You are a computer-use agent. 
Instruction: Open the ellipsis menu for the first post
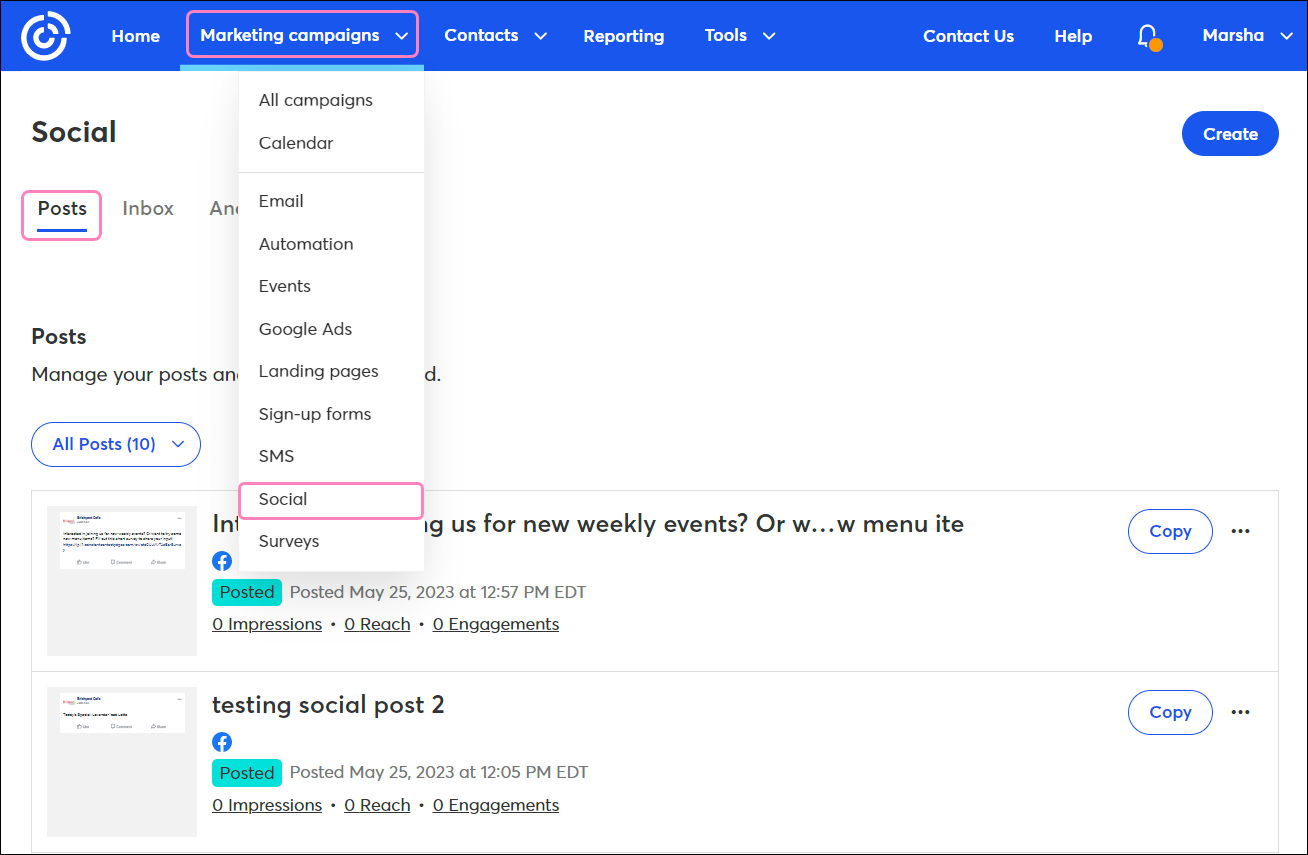[1241, 531]
